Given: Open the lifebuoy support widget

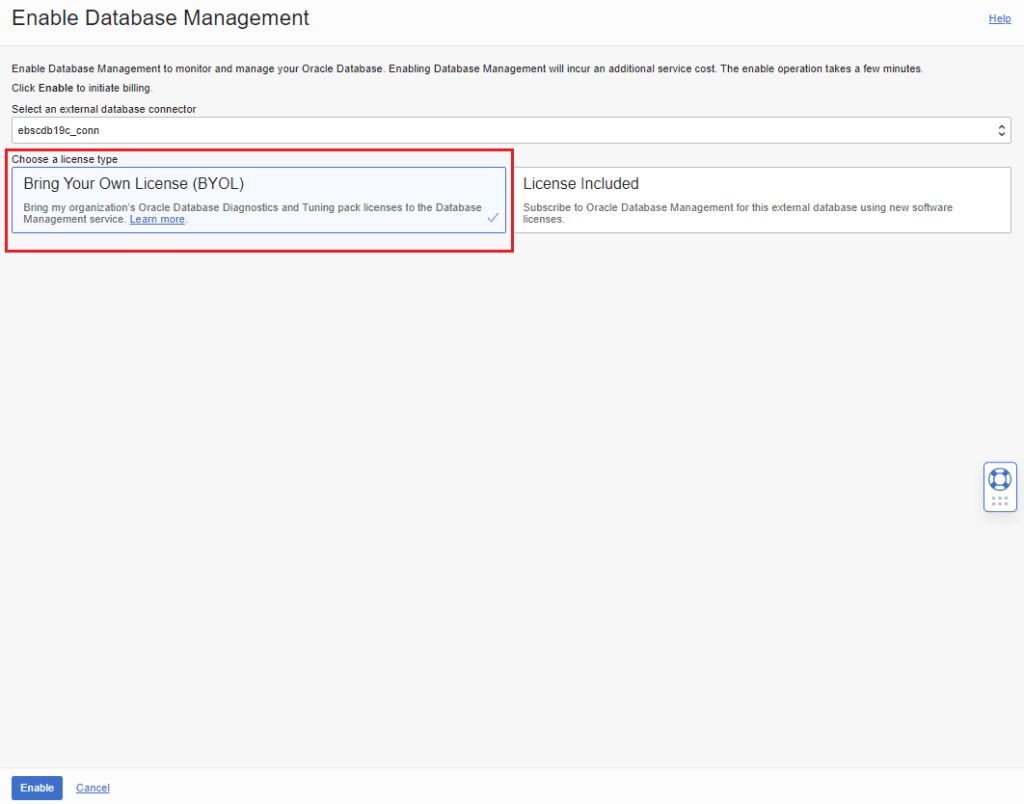Looking at the screenshot, I should pos(999,478).
